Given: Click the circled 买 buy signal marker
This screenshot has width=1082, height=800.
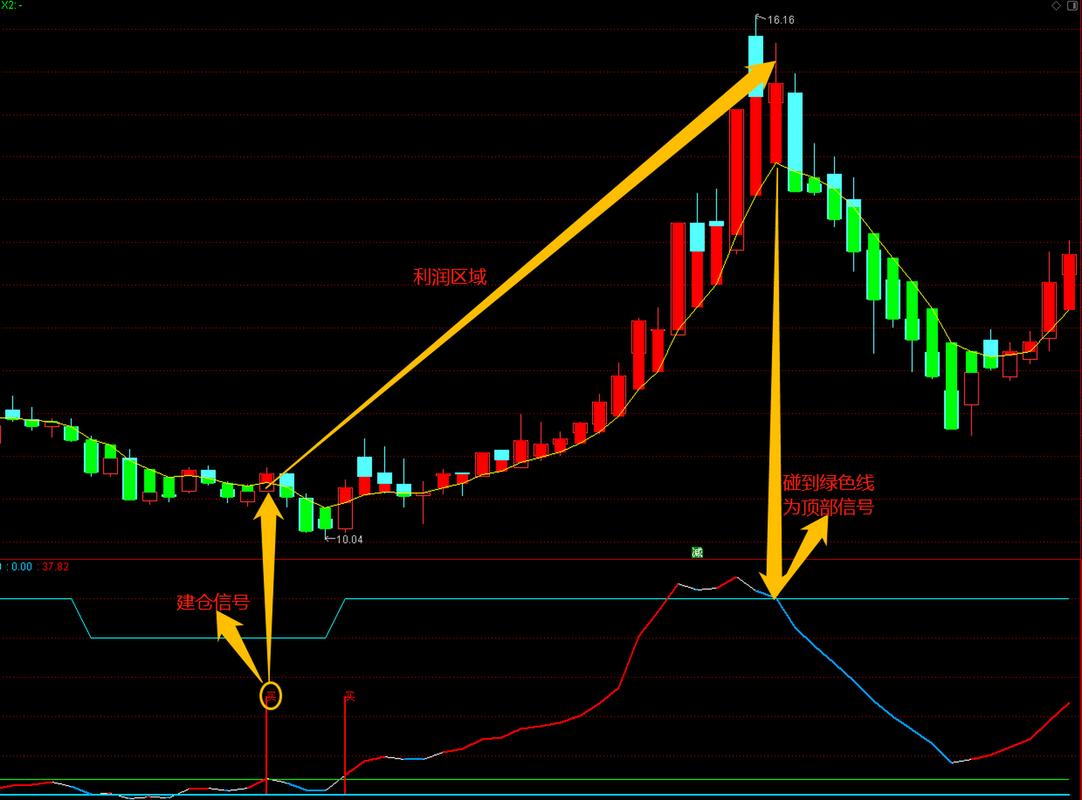Looking at the screenshot, I should click(270, 694).
